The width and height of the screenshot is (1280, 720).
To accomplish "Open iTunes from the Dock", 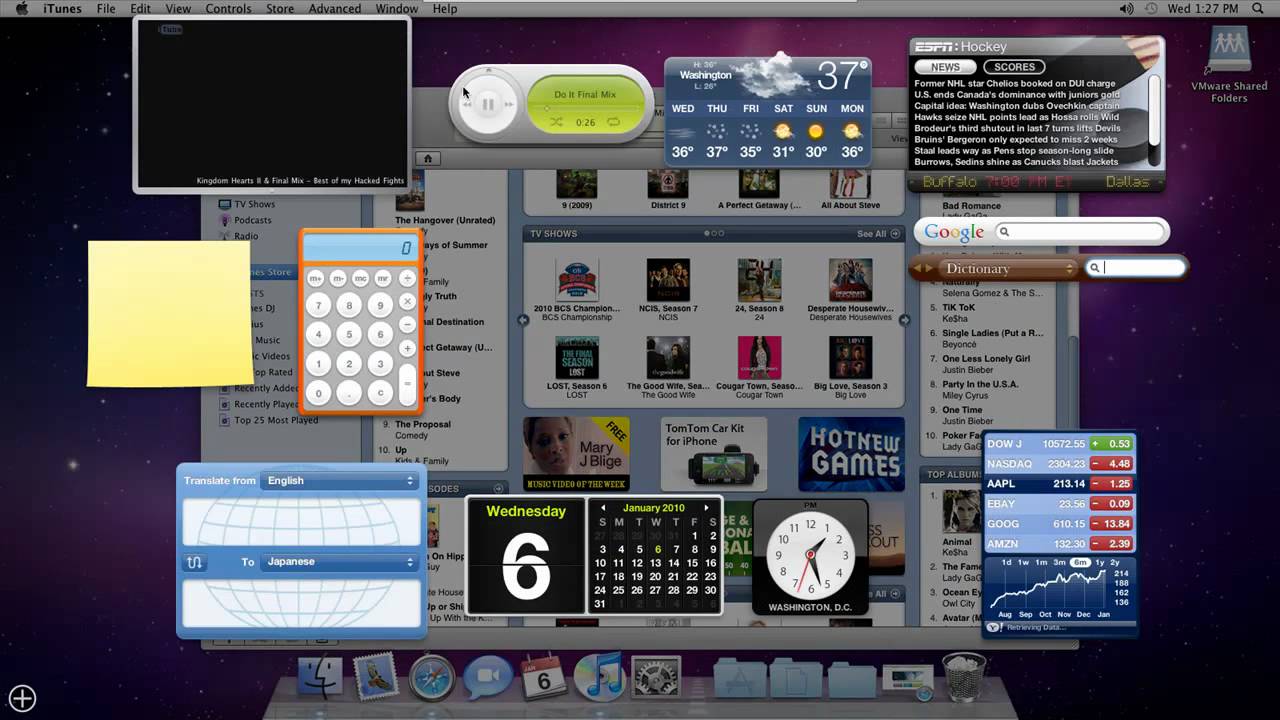I will [600, 678].
